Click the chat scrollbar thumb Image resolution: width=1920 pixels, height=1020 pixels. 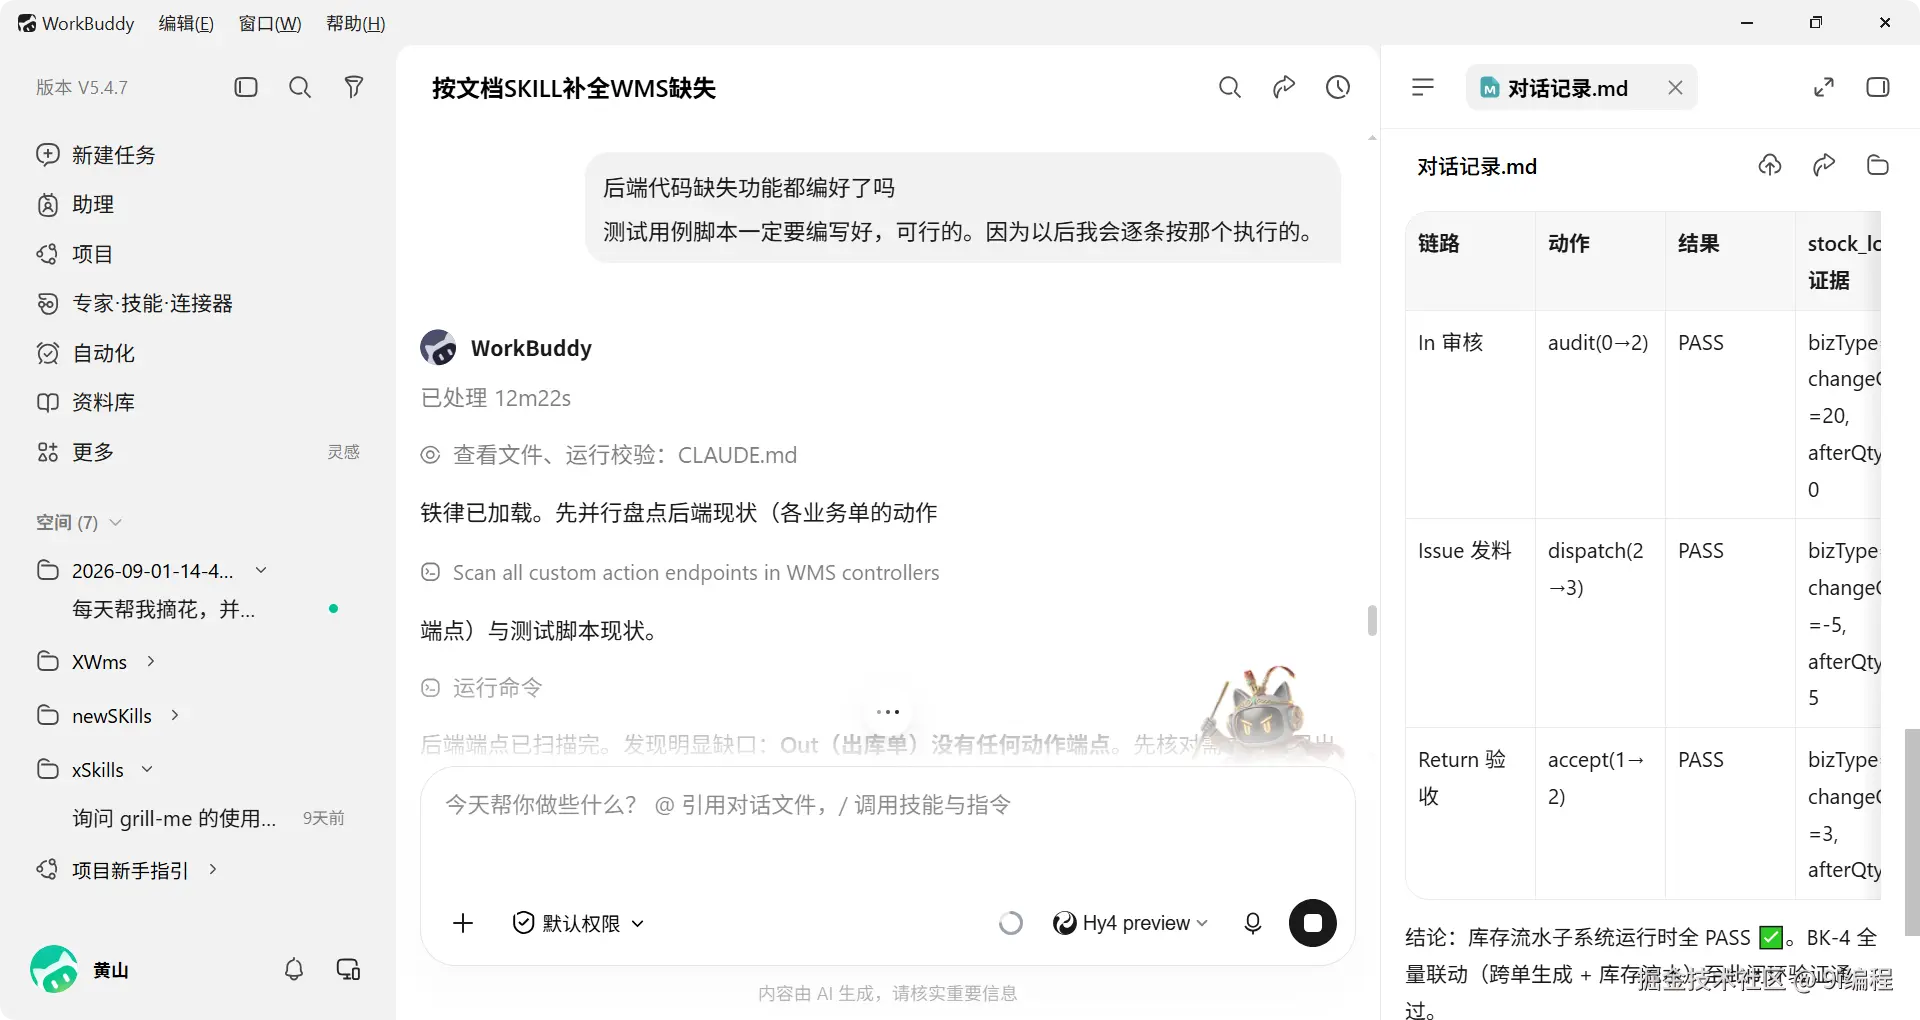[1372, 621]
